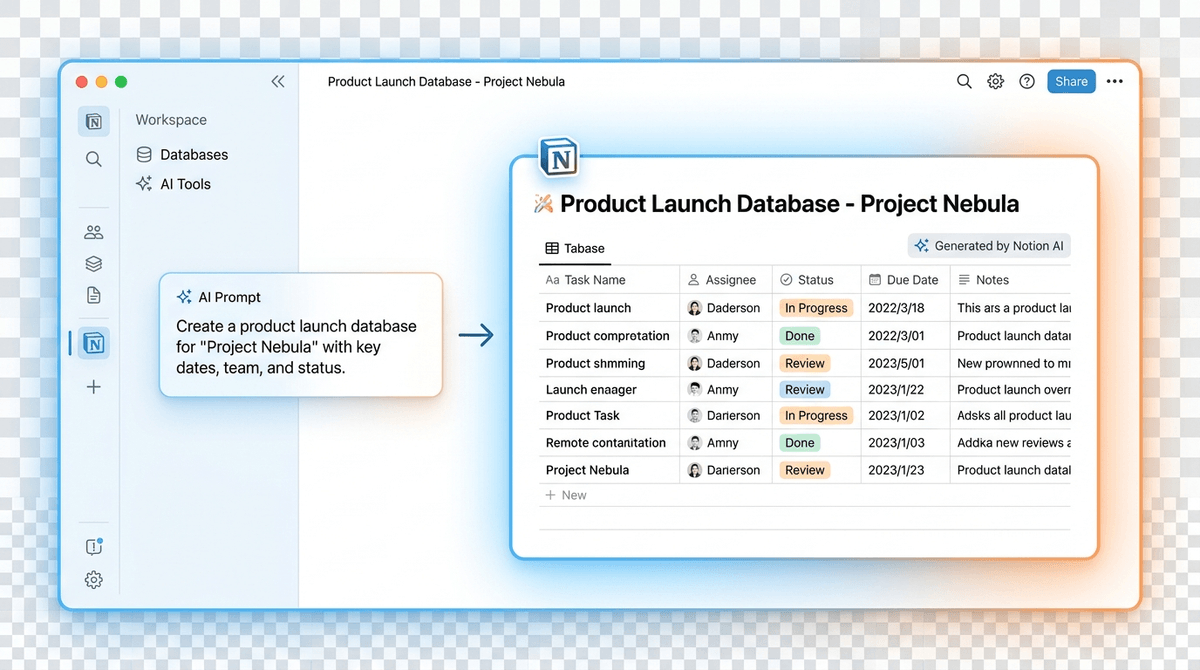1200x670 pixels.
Task: Click the plus icon in the sidebar
Action: (93, 387)
